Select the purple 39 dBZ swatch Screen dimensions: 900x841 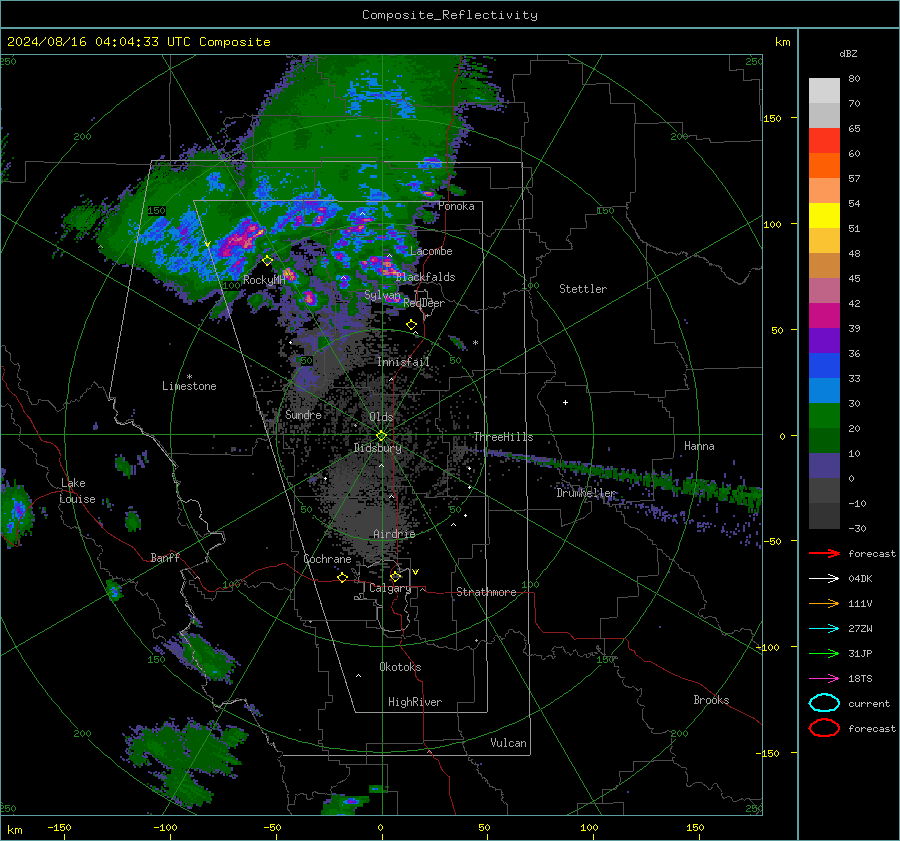pos(824,340)
